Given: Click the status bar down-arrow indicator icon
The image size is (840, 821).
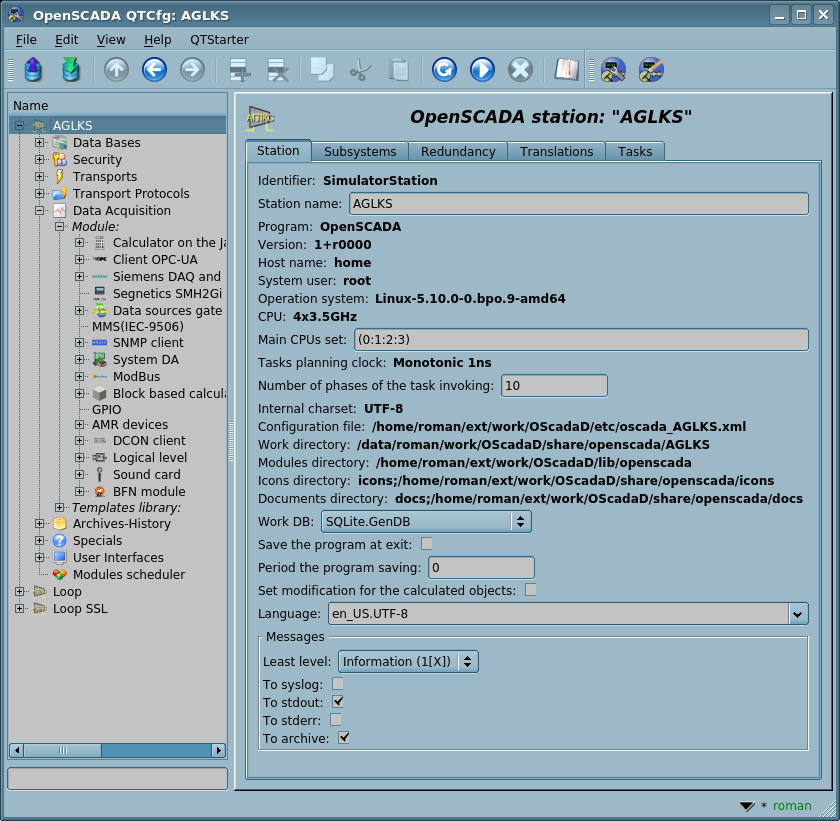Looking at the screenshot, I should 747,806.
